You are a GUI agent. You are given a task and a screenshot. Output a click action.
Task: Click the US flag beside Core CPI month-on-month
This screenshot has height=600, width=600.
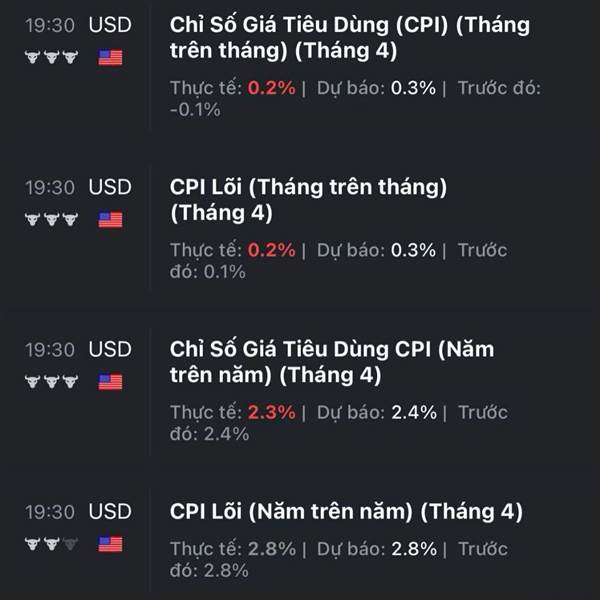(110, 220)
